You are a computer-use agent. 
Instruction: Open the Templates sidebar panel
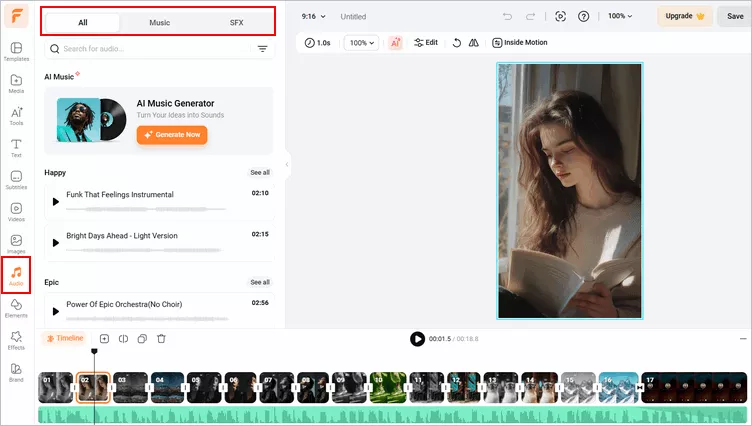coord(16,52)
